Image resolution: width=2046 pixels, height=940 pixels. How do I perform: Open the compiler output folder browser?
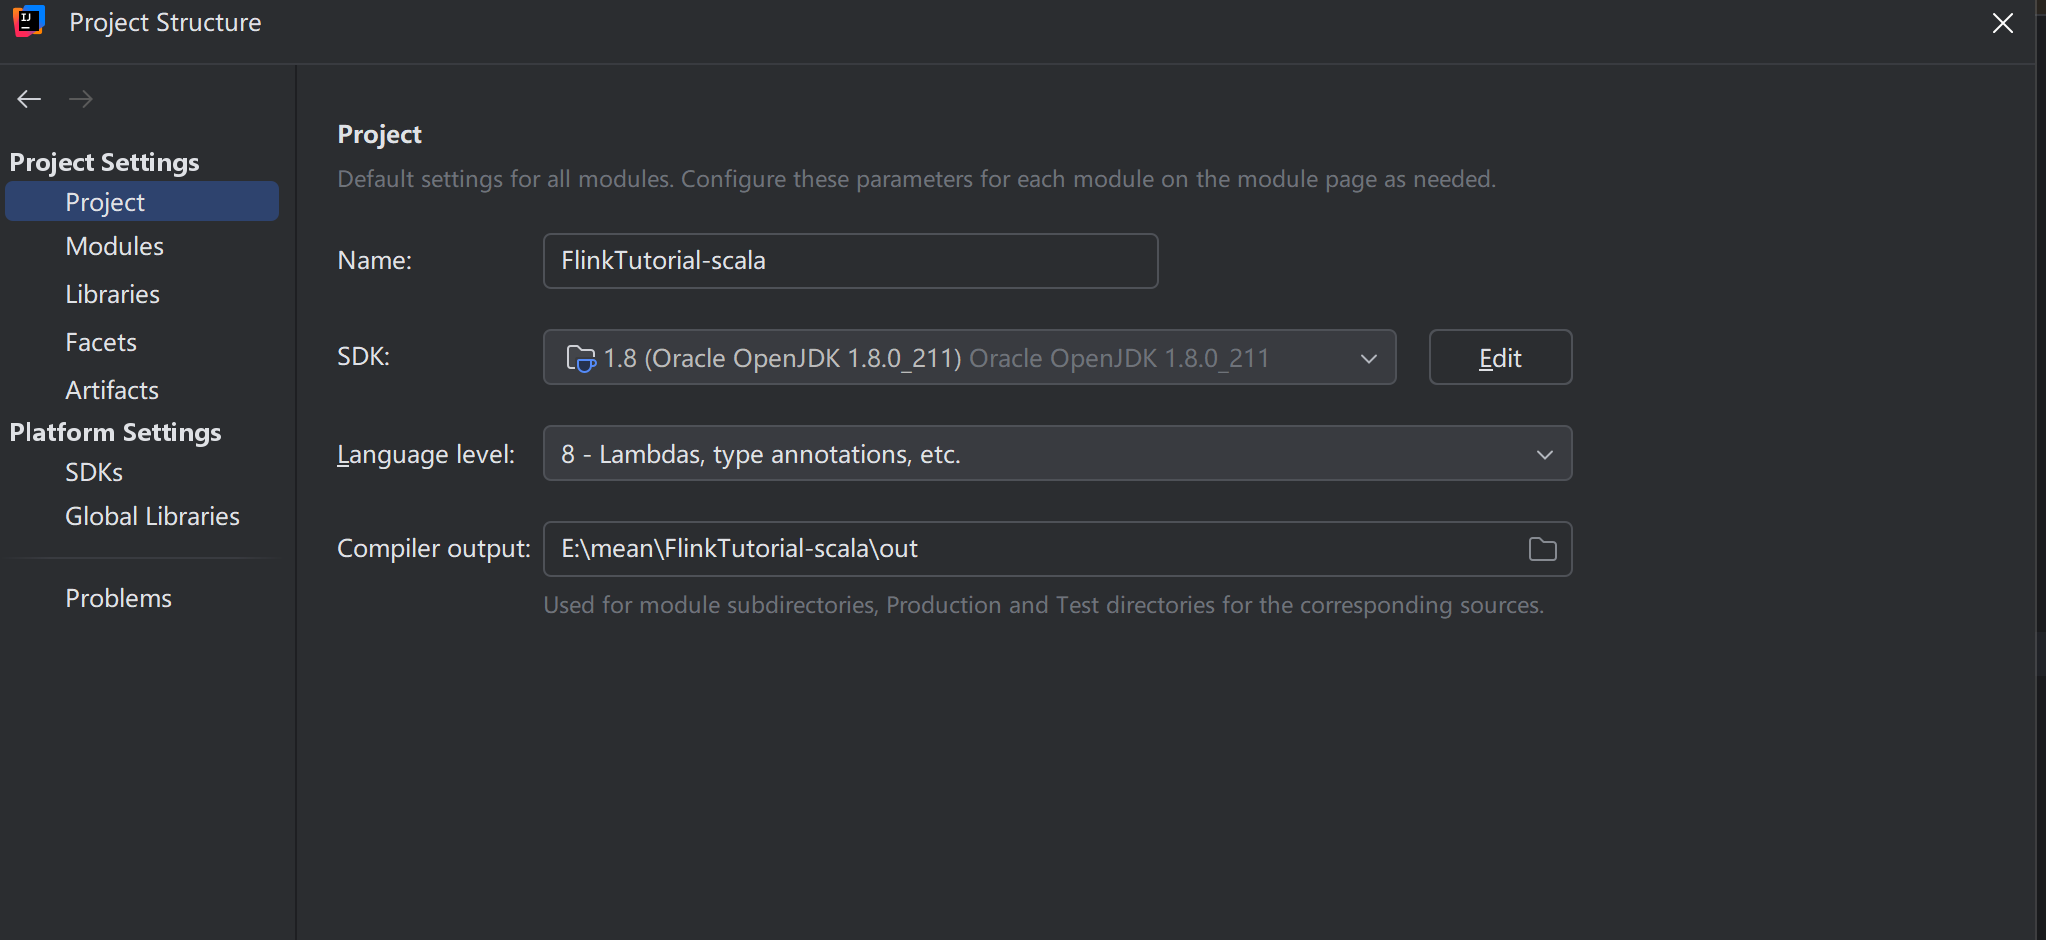[x=1542, y=549]
